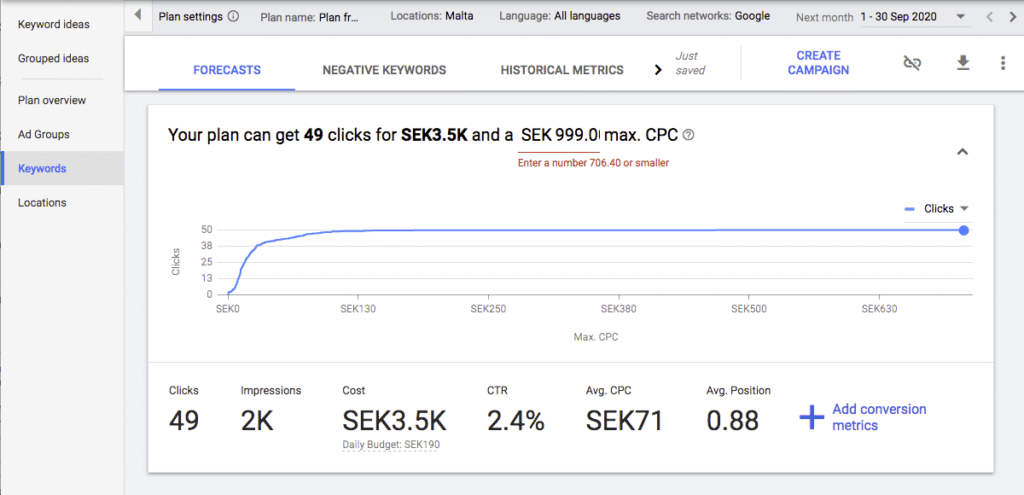Click the Create Campaign button
1024x495 pixels.
[x=818, y=63]
